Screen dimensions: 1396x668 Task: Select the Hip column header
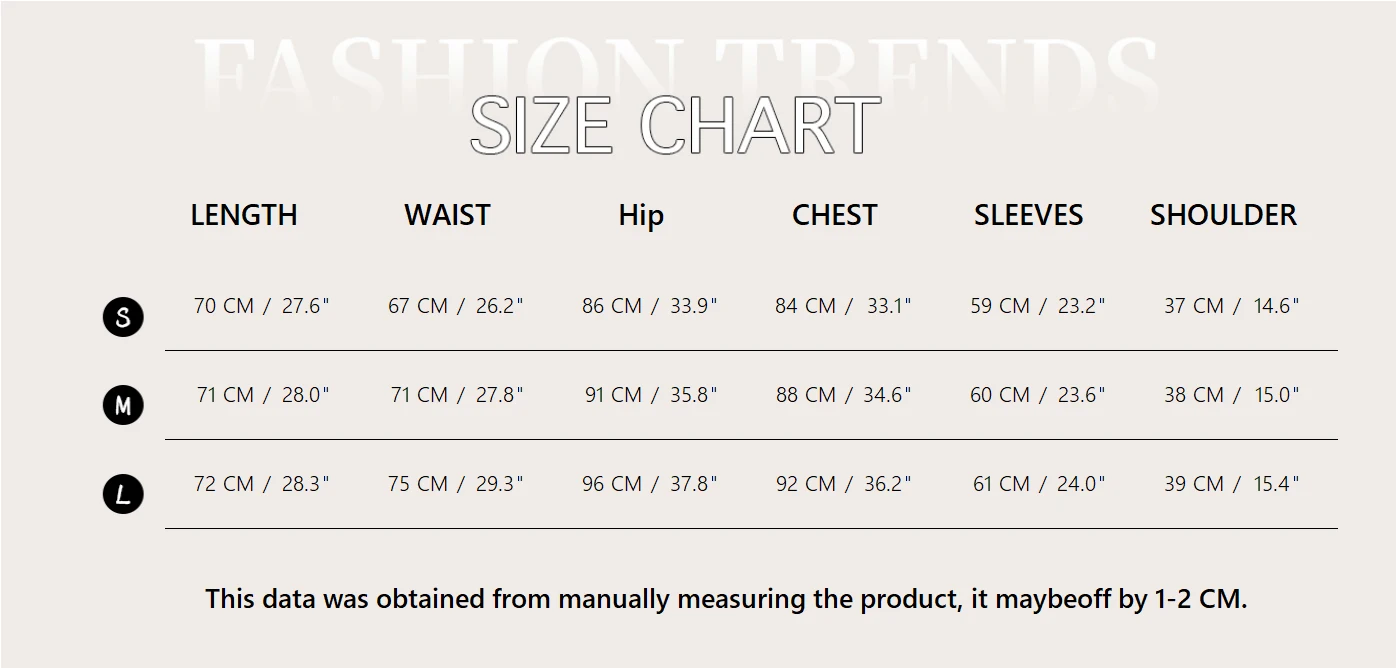click(641, 215)
